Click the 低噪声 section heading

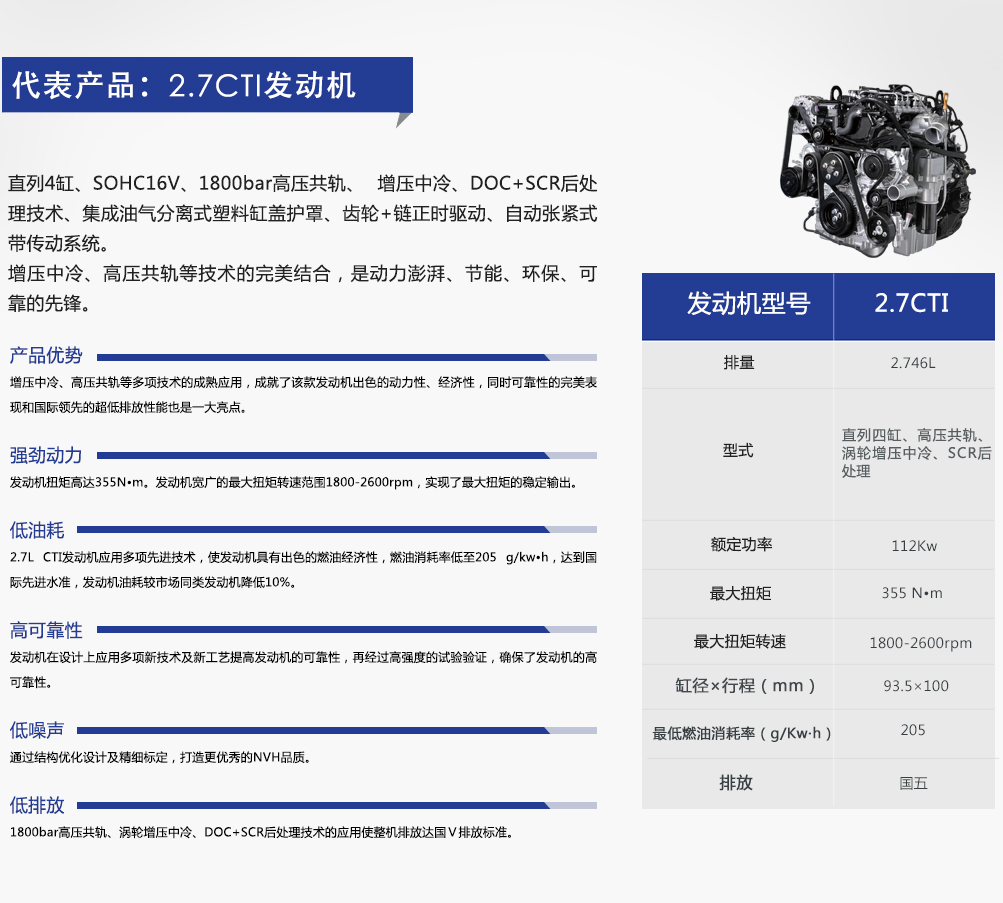pyautogui.click(x=37, y=730)
